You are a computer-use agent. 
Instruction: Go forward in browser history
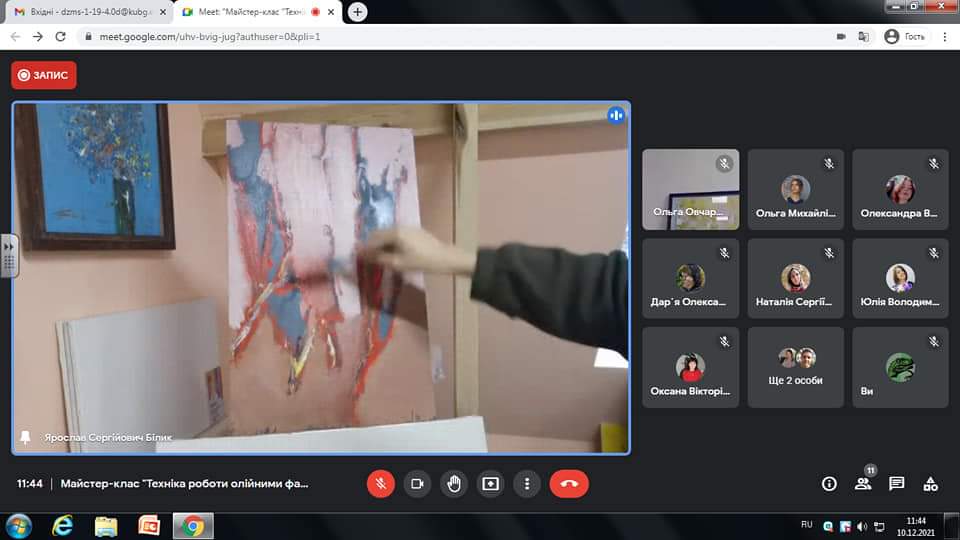(x=37, y=37)
